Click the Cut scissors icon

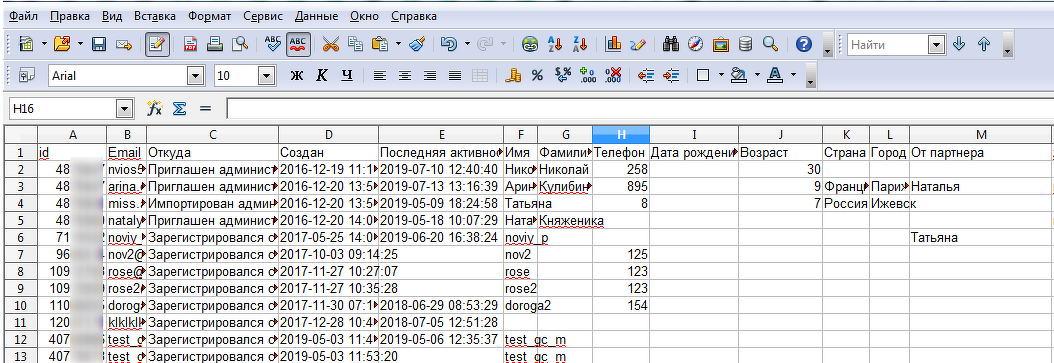(331, 44)
